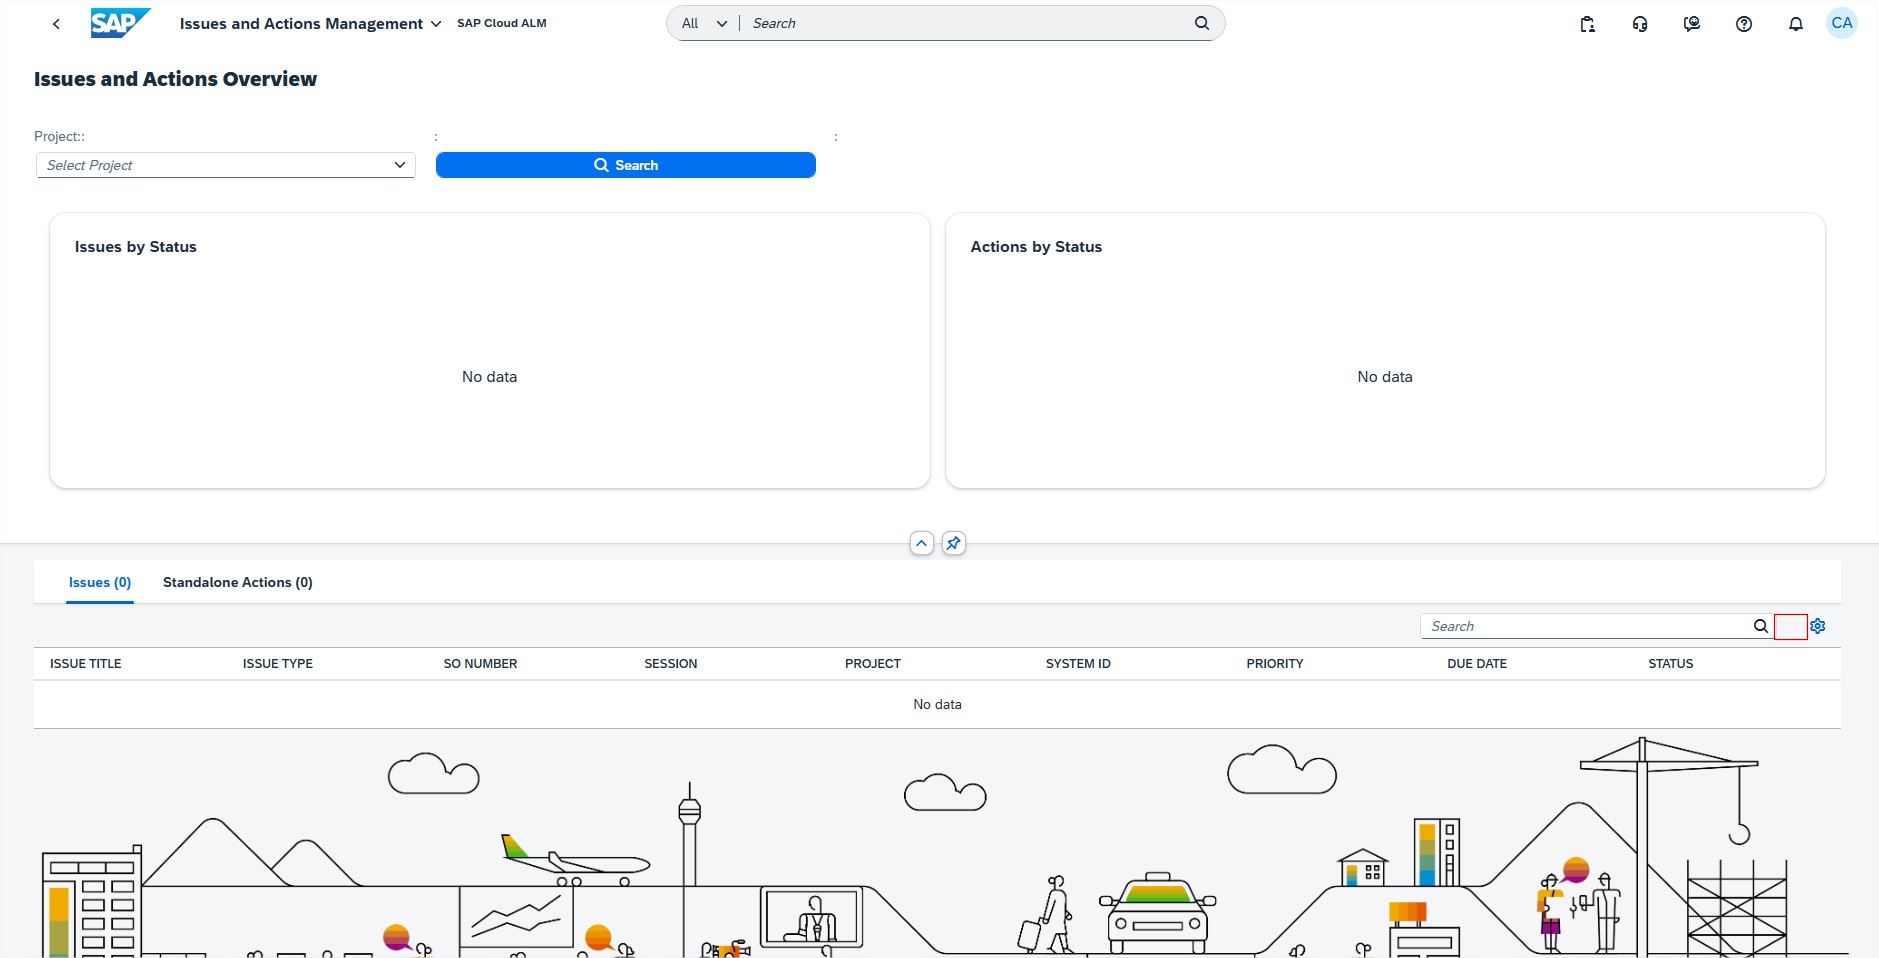Open the All search scope dropdown
This screenshot has width=1879, height=958.
click(x=703, y=23)
